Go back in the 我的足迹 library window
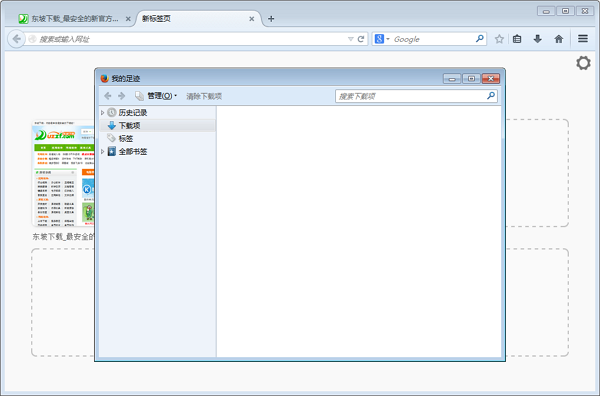Viewport: 600px width, 396px height. pyautogui.click(x=108, y=96)
